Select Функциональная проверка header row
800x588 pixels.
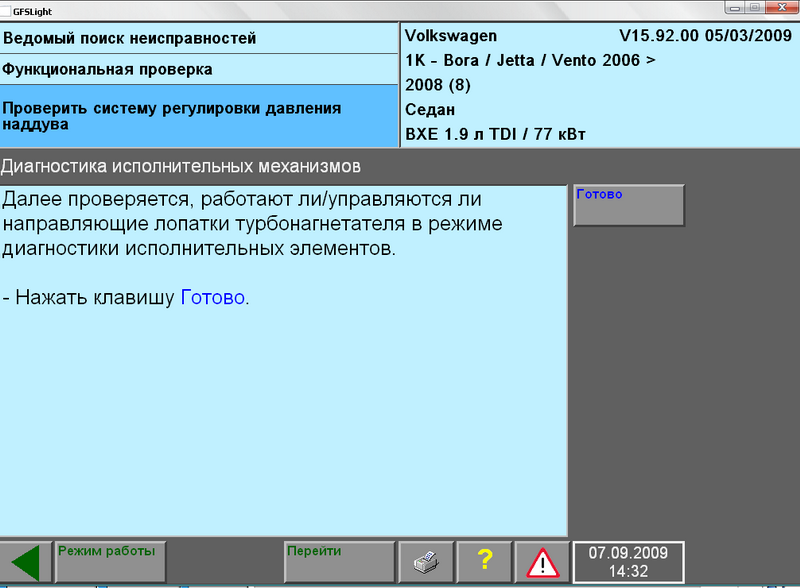coord(199,69)
